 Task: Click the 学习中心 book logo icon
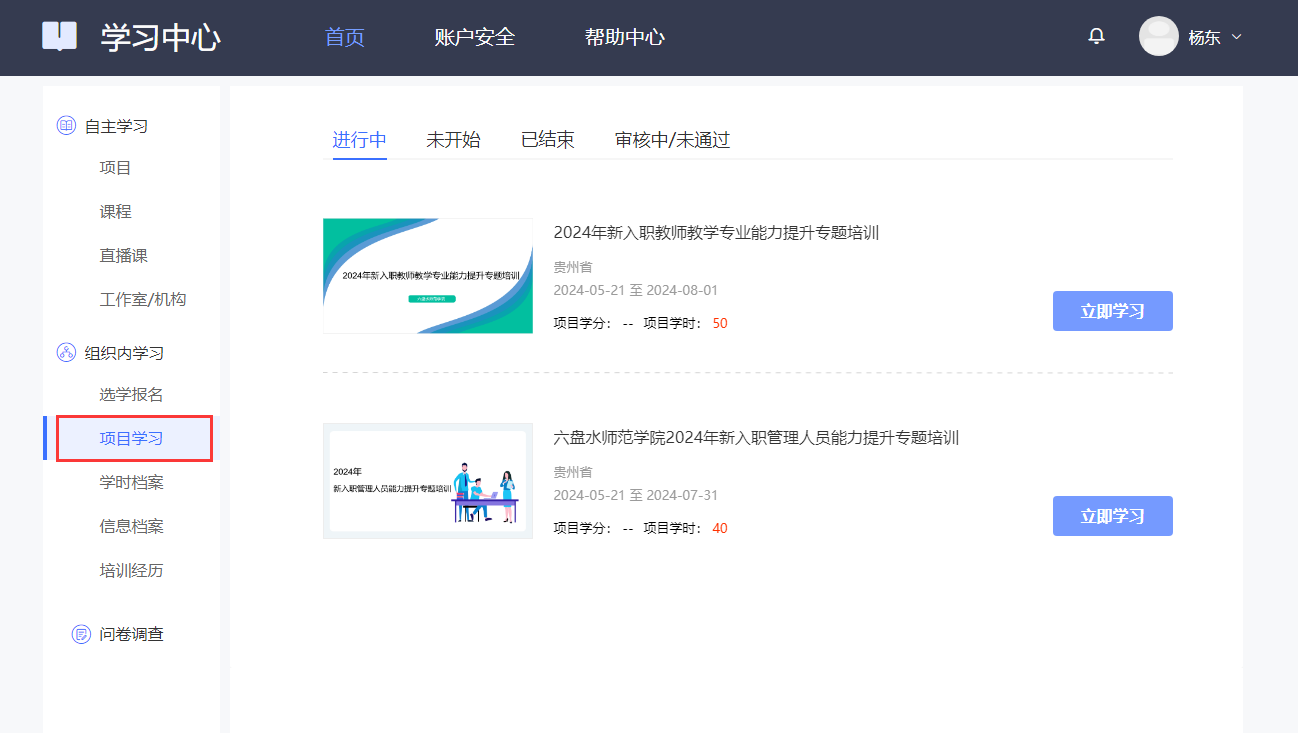59,37
